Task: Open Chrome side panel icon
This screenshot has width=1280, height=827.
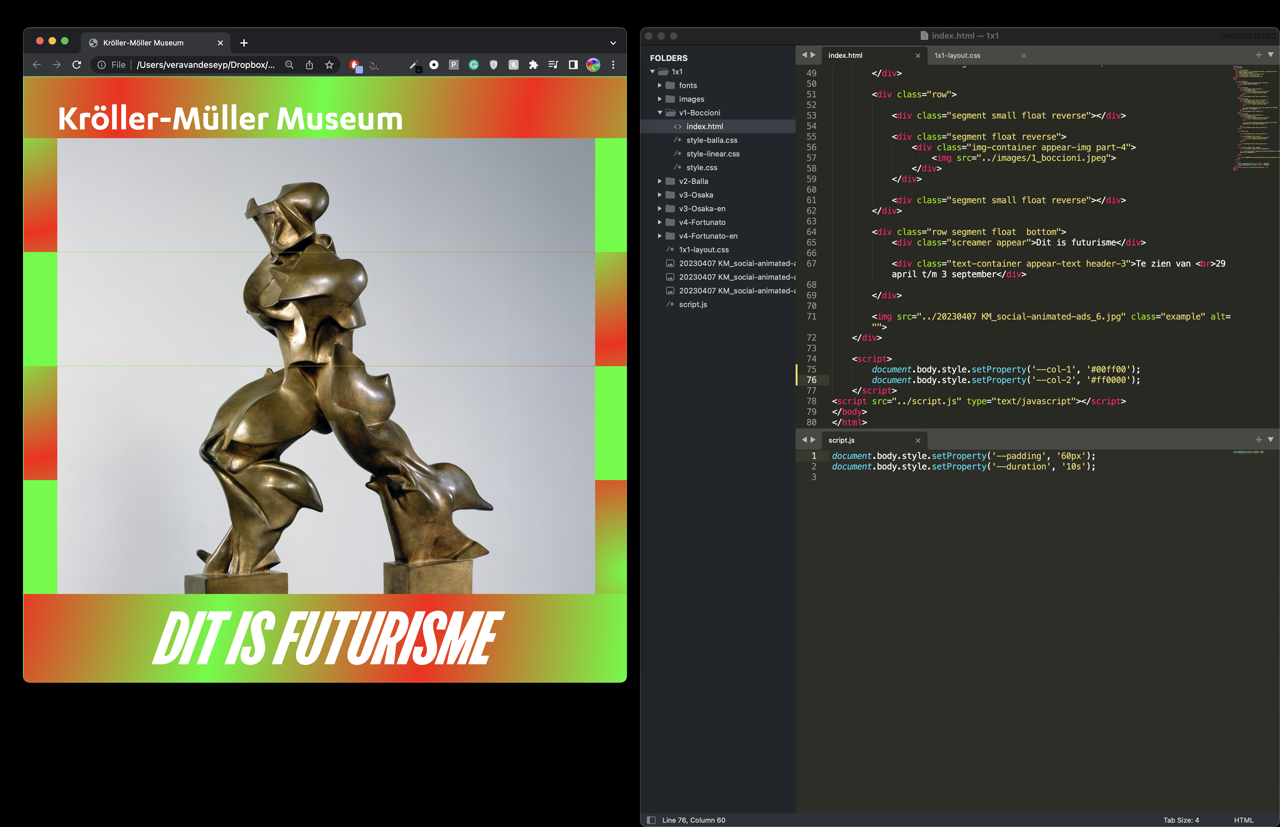Action: point(573,65)
